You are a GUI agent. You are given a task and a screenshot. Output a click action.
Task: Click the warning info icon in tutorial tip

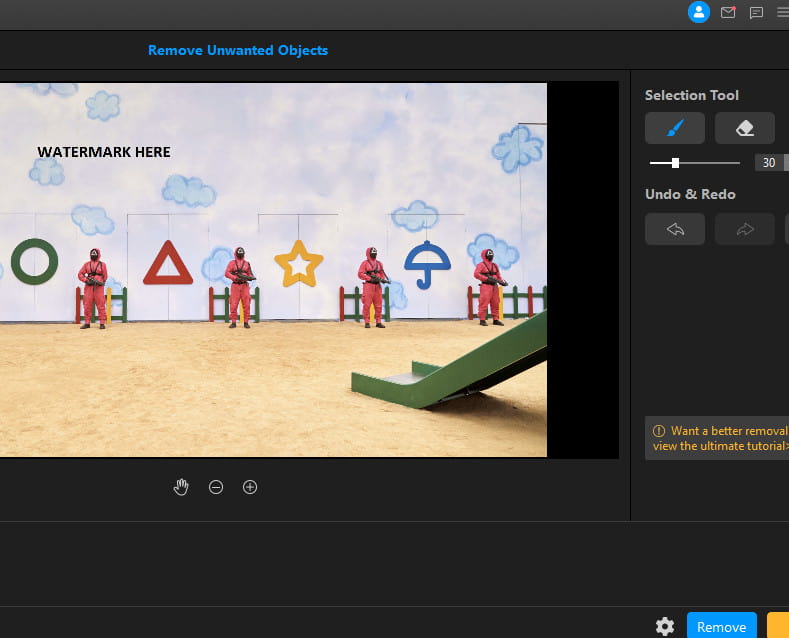(x=659, y=431)
